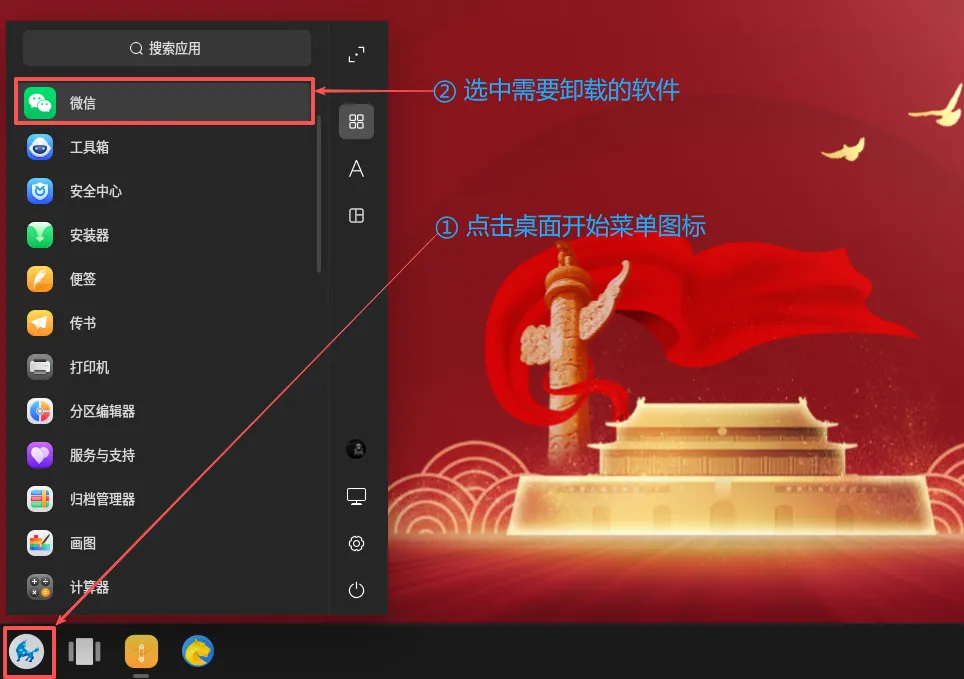Open settings gear in start menu

click(x=357, y=543)
